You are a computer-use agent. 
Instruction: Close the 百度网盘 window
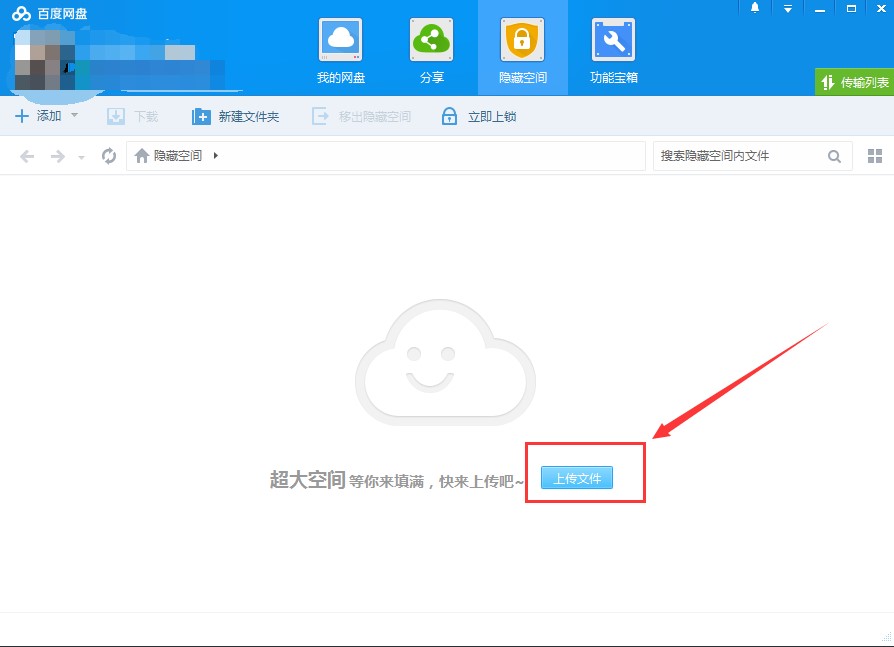coord(881,9)
